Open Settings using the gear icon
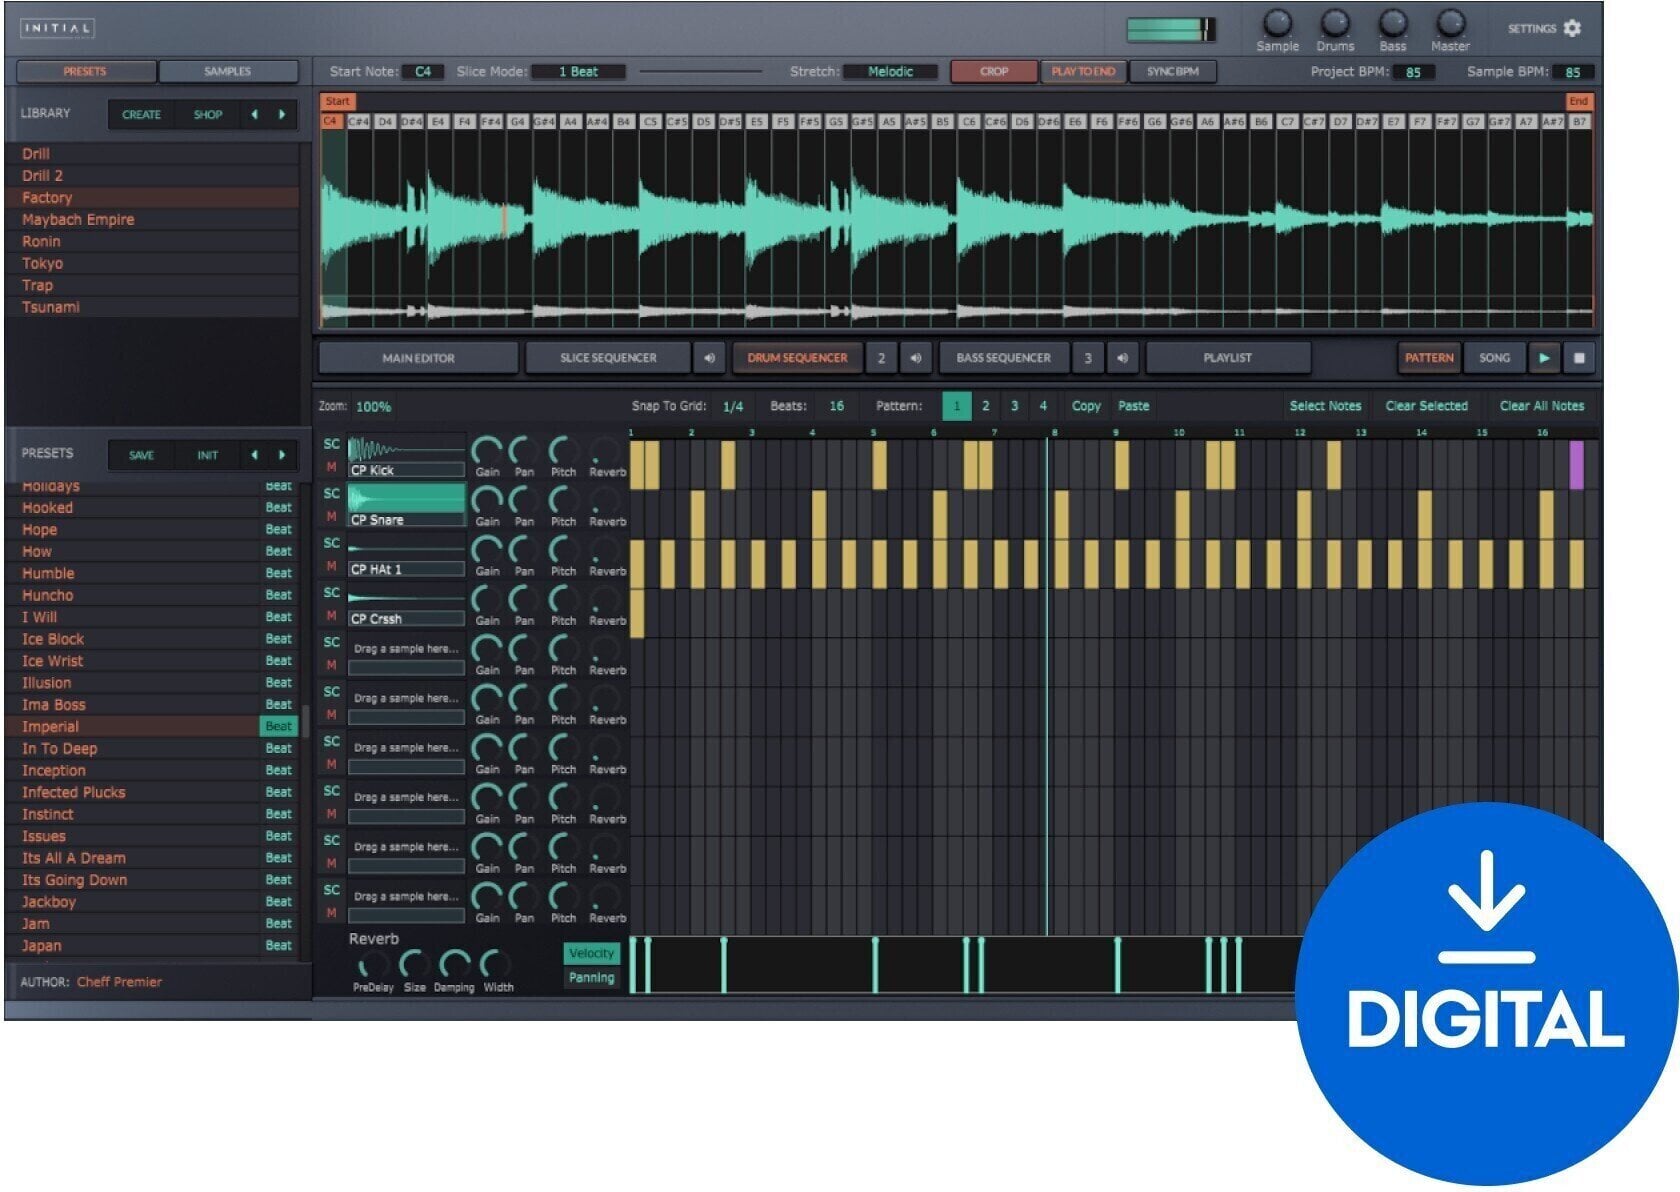Image resolution: width=1680 pixels, height=1192 pixels. pyautogui.click(x=1573, y=29)
